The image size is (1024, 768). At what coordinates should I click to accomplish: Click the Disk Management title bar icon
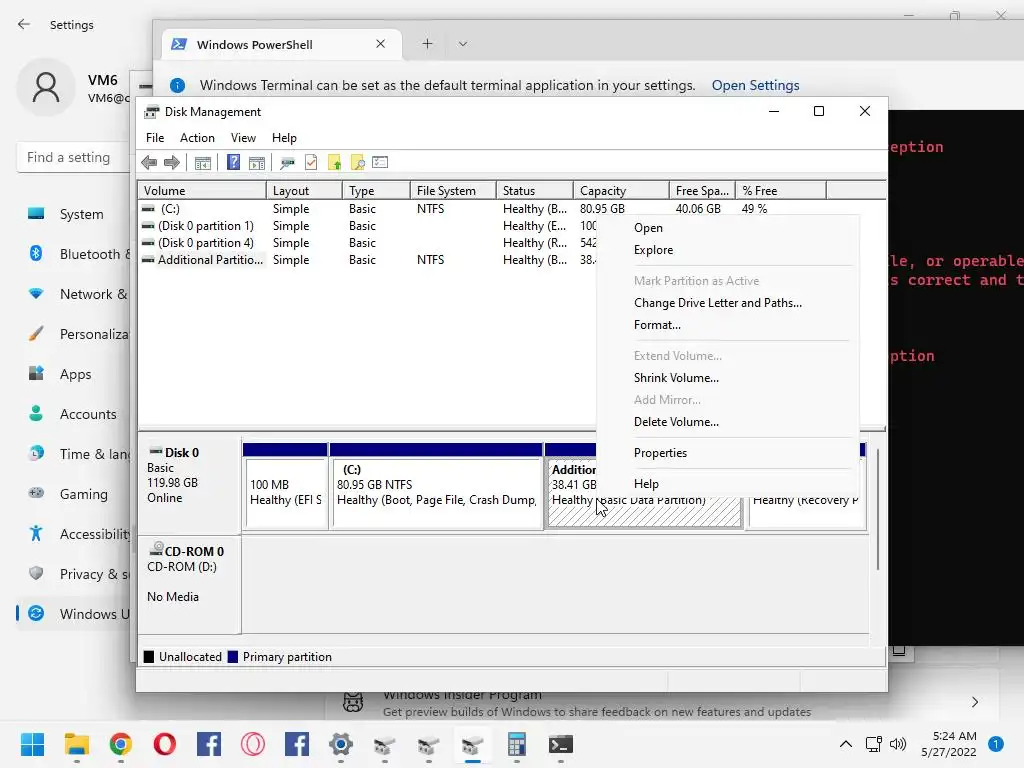click(152, 112)
